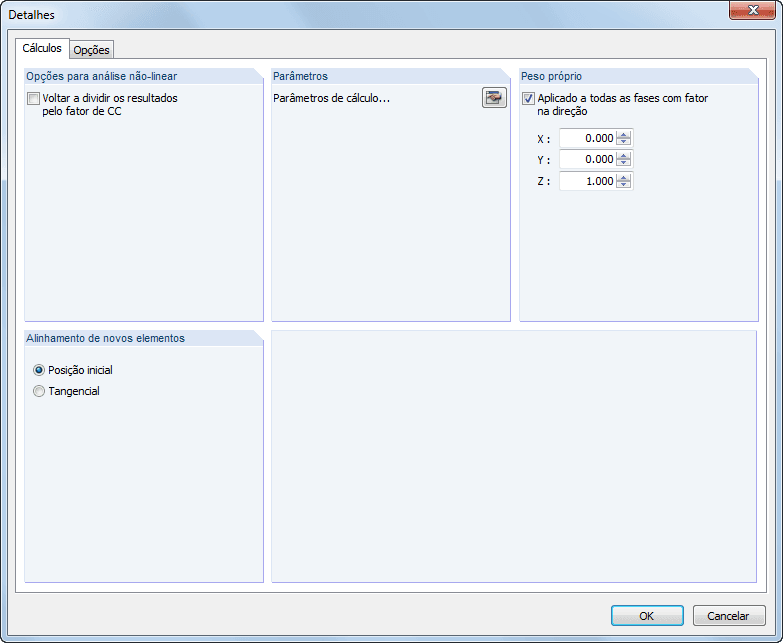Viewport: 783px width, 643px height.
Task: Select the 'Tangencial' radio option
Action: coord(39,391)
